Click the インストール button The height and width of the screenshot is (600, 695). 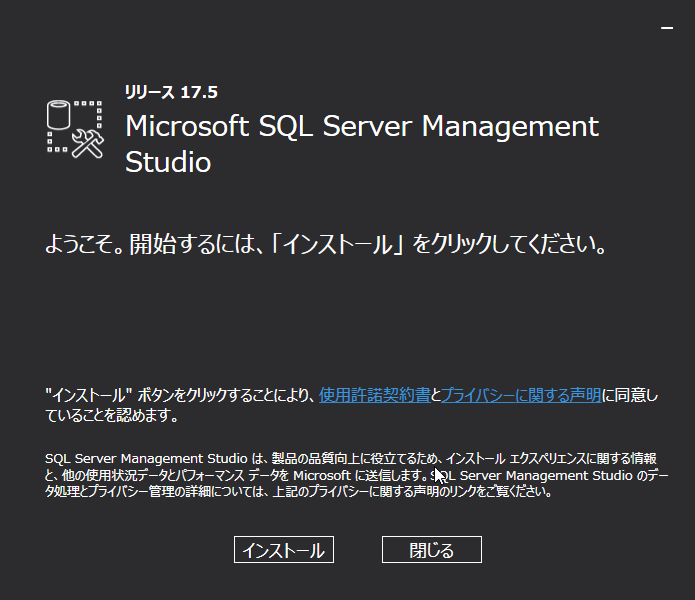[284, 549]
